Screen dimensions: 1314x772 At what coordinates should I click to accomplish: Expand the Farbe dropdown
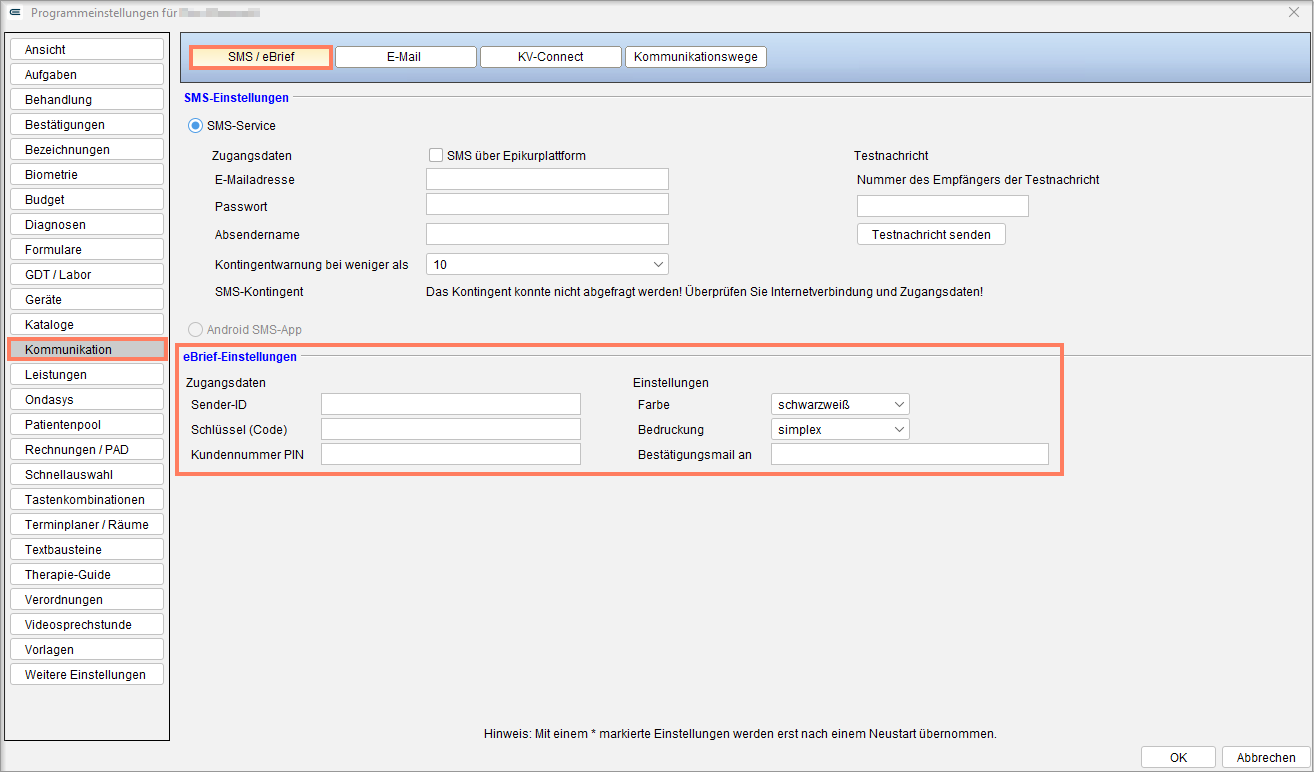[x=840, y=404]
